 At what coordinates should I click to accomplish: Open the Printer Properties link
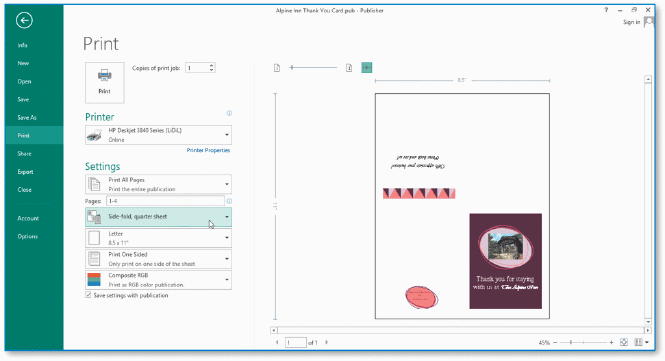(x=208, y=150)
